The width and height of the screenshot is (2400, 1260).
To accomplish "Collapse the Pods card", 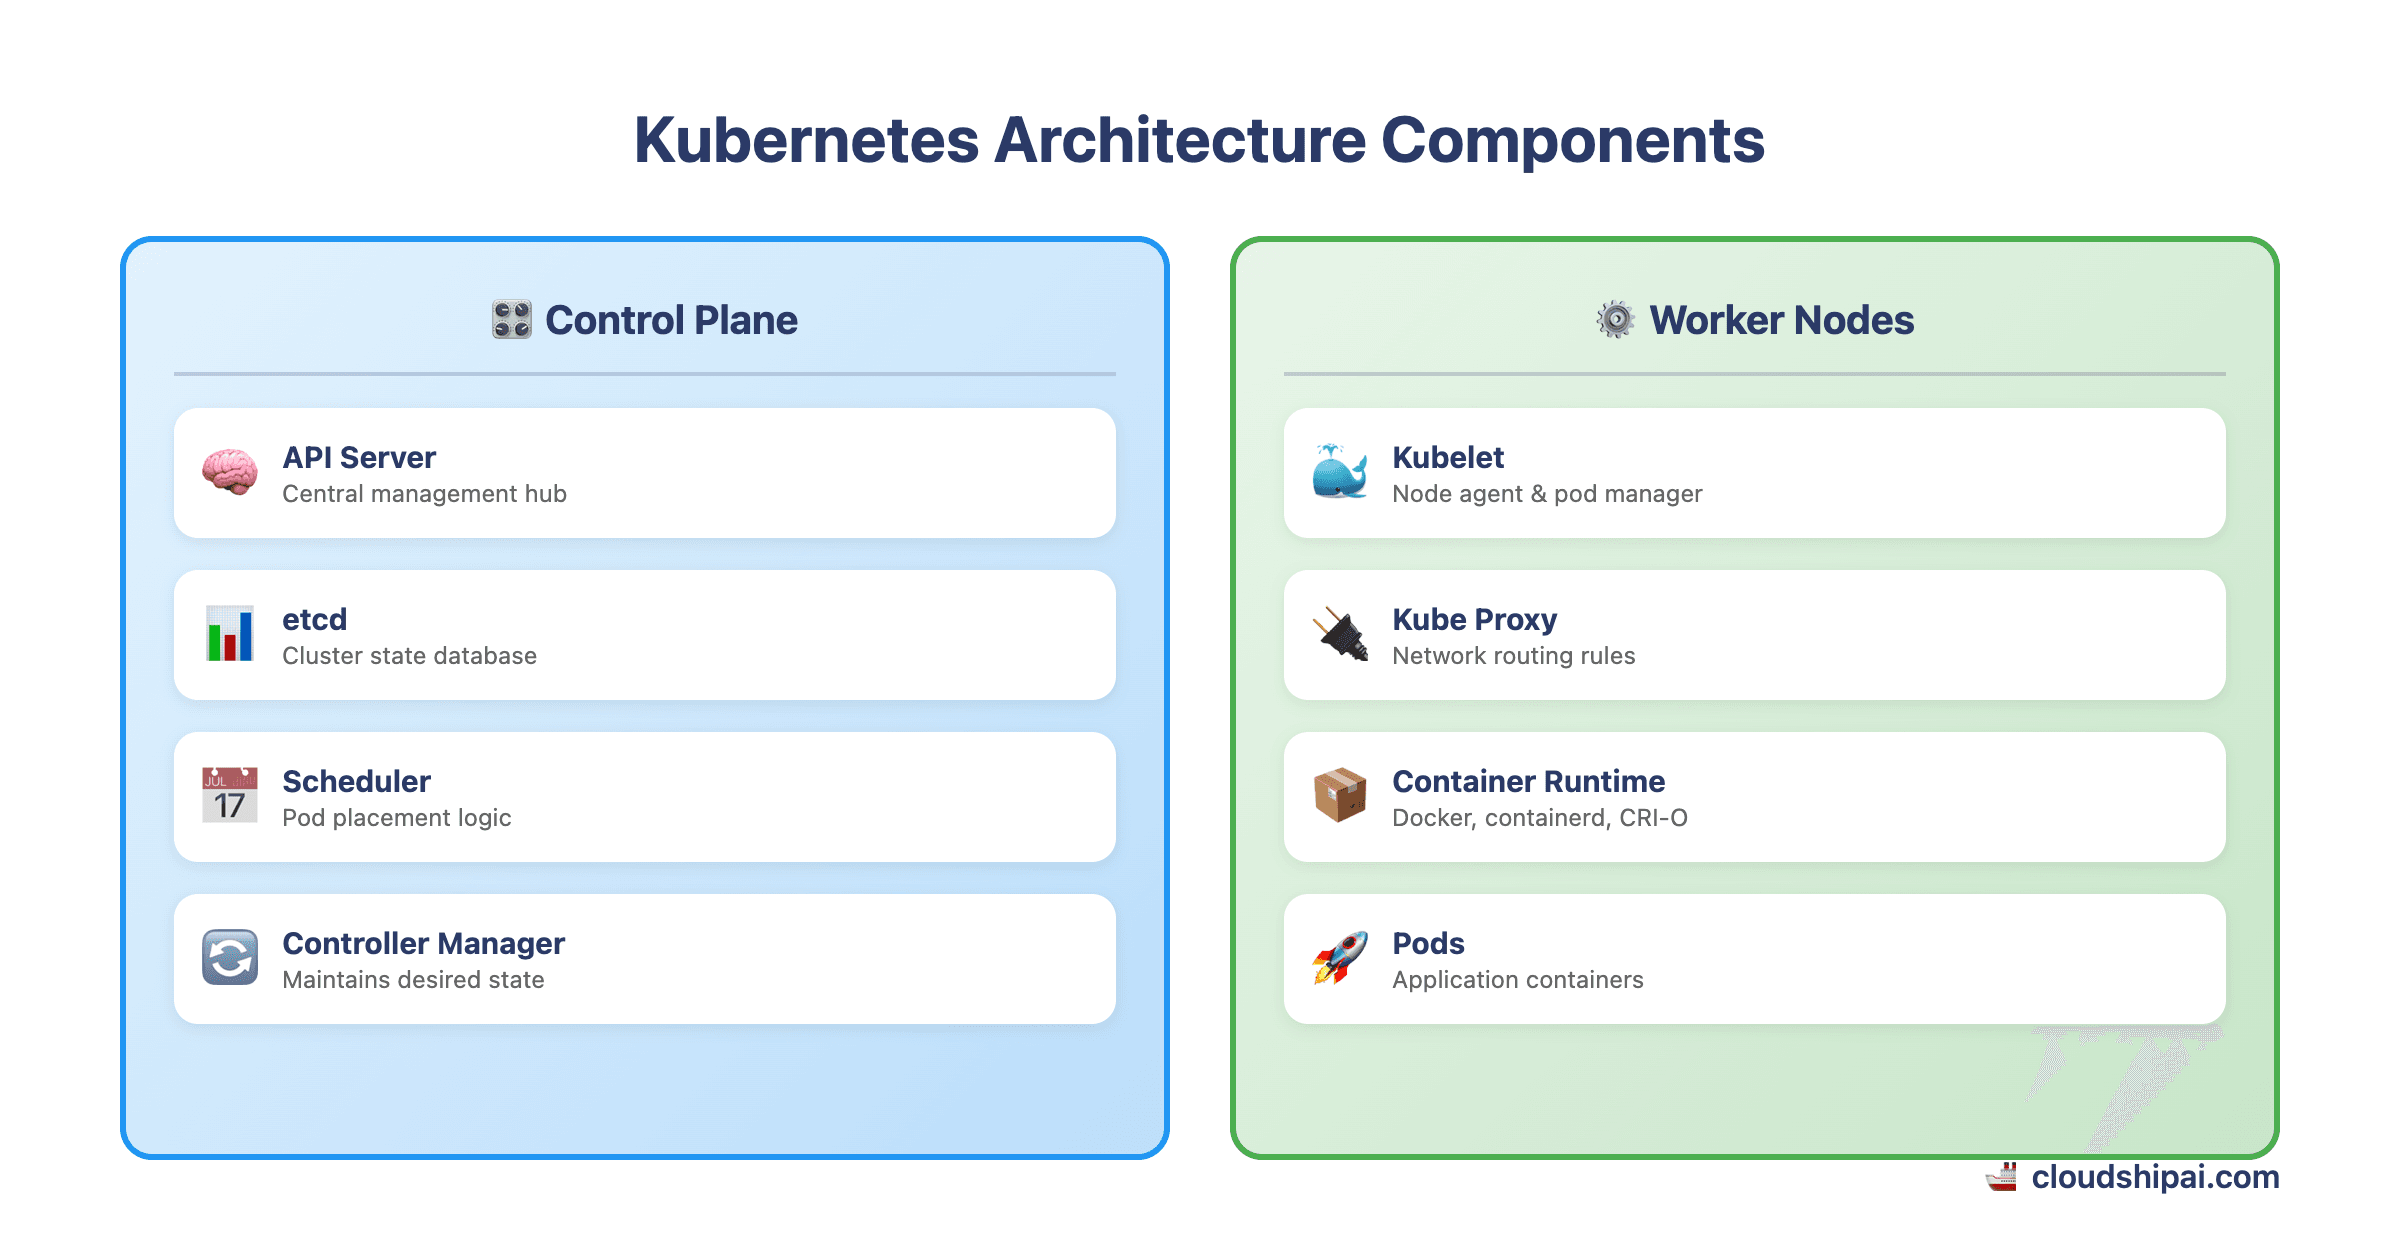I will [x=1755, y=959].
